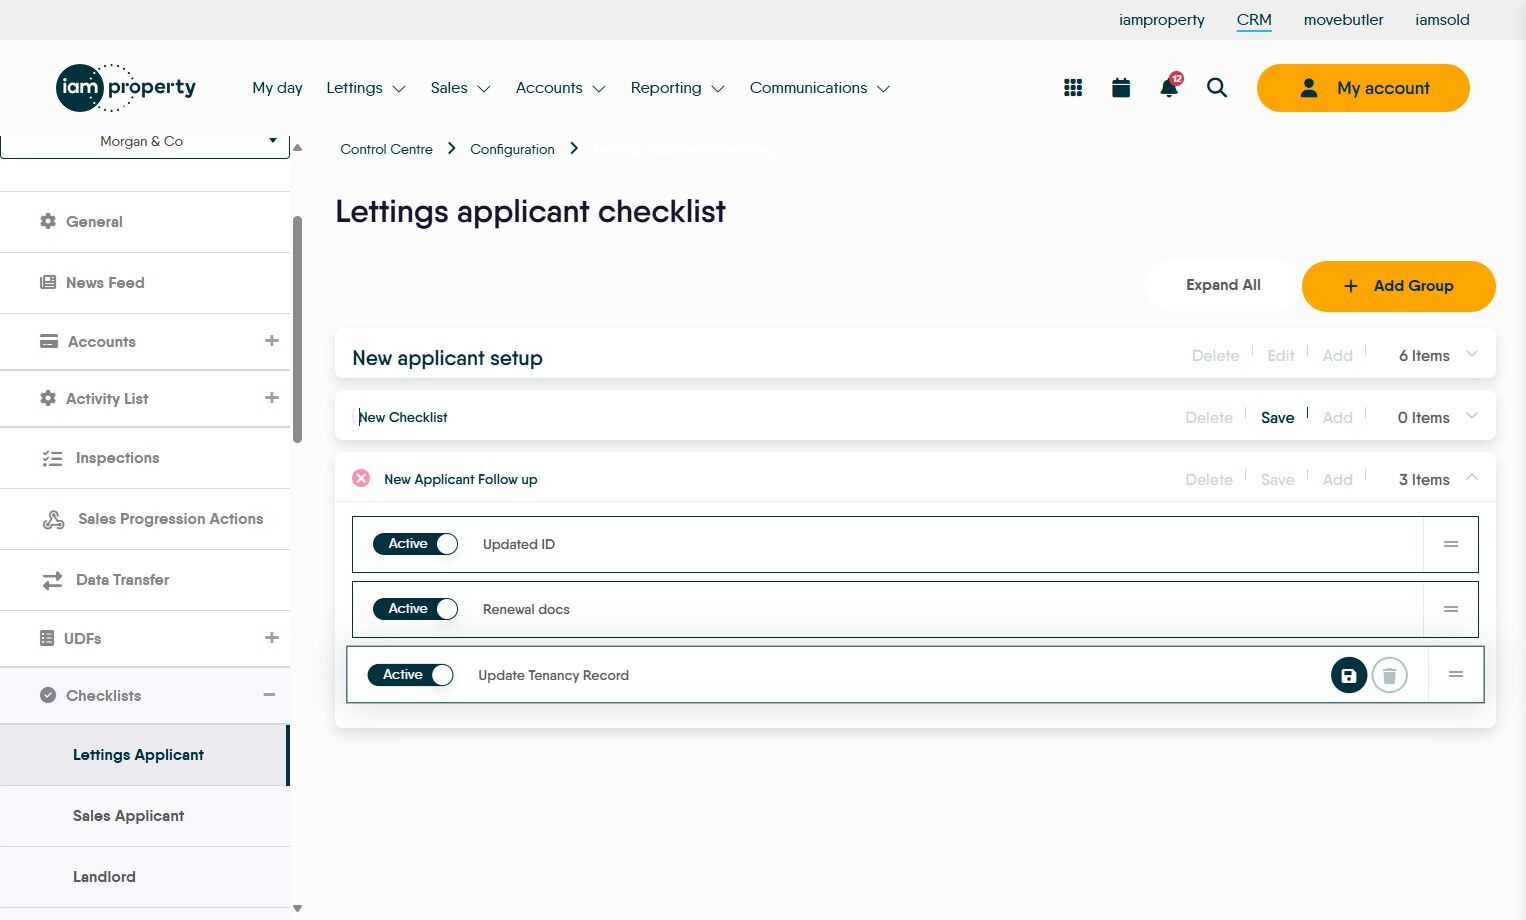Open the Reporting menu
1526x920 pixels.
[x=677, y=88]
